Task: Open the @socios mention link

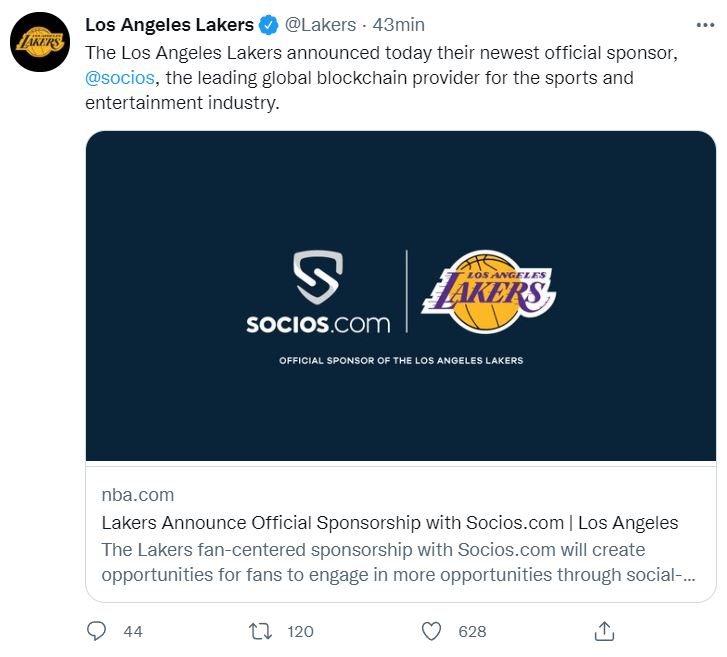Action: 120,78
